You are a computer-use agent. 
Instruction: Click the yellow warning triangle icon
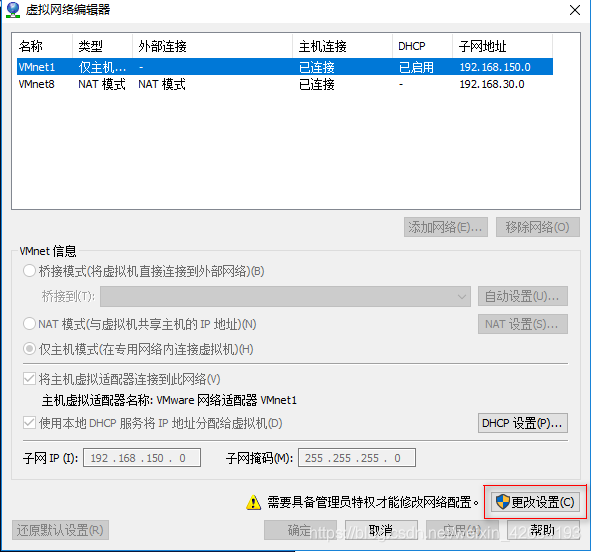[253, 502]
